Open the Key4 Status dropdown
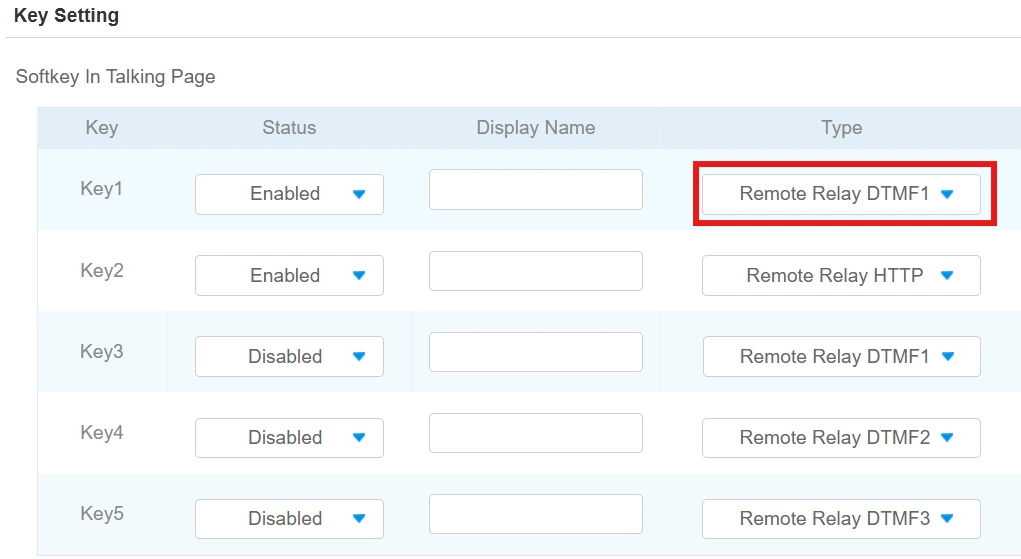The image size is (1021, 559). point(289,437)
